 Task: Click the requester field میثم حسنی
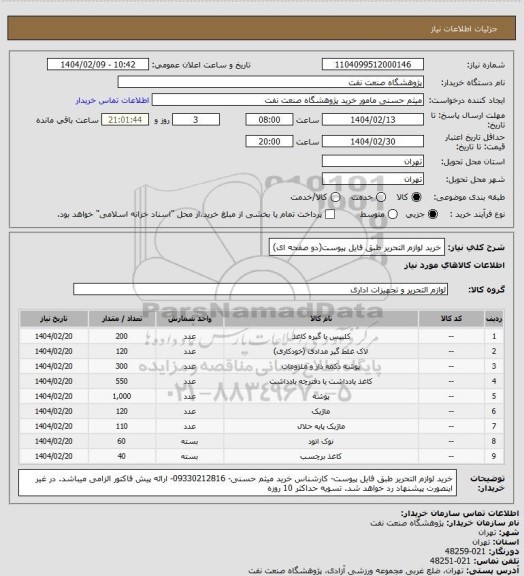point(288,100)
